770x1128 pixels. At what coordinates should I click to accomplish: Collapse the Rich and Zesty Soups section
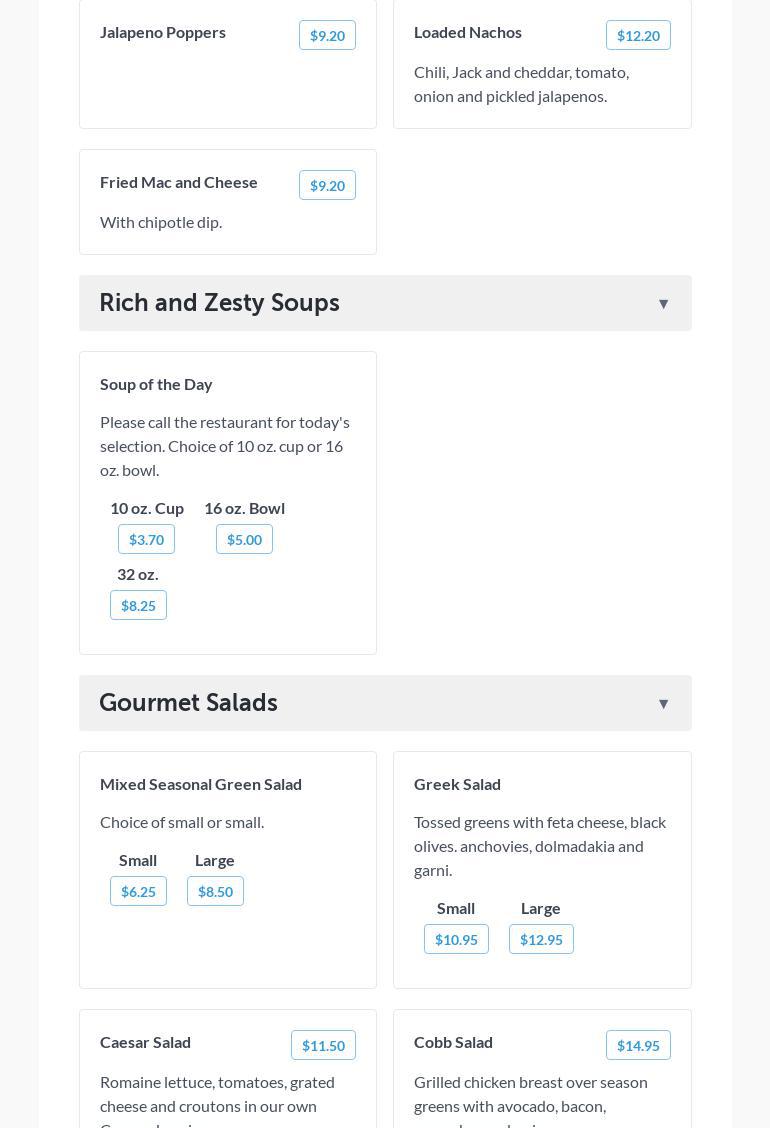(x=663, y=304)
